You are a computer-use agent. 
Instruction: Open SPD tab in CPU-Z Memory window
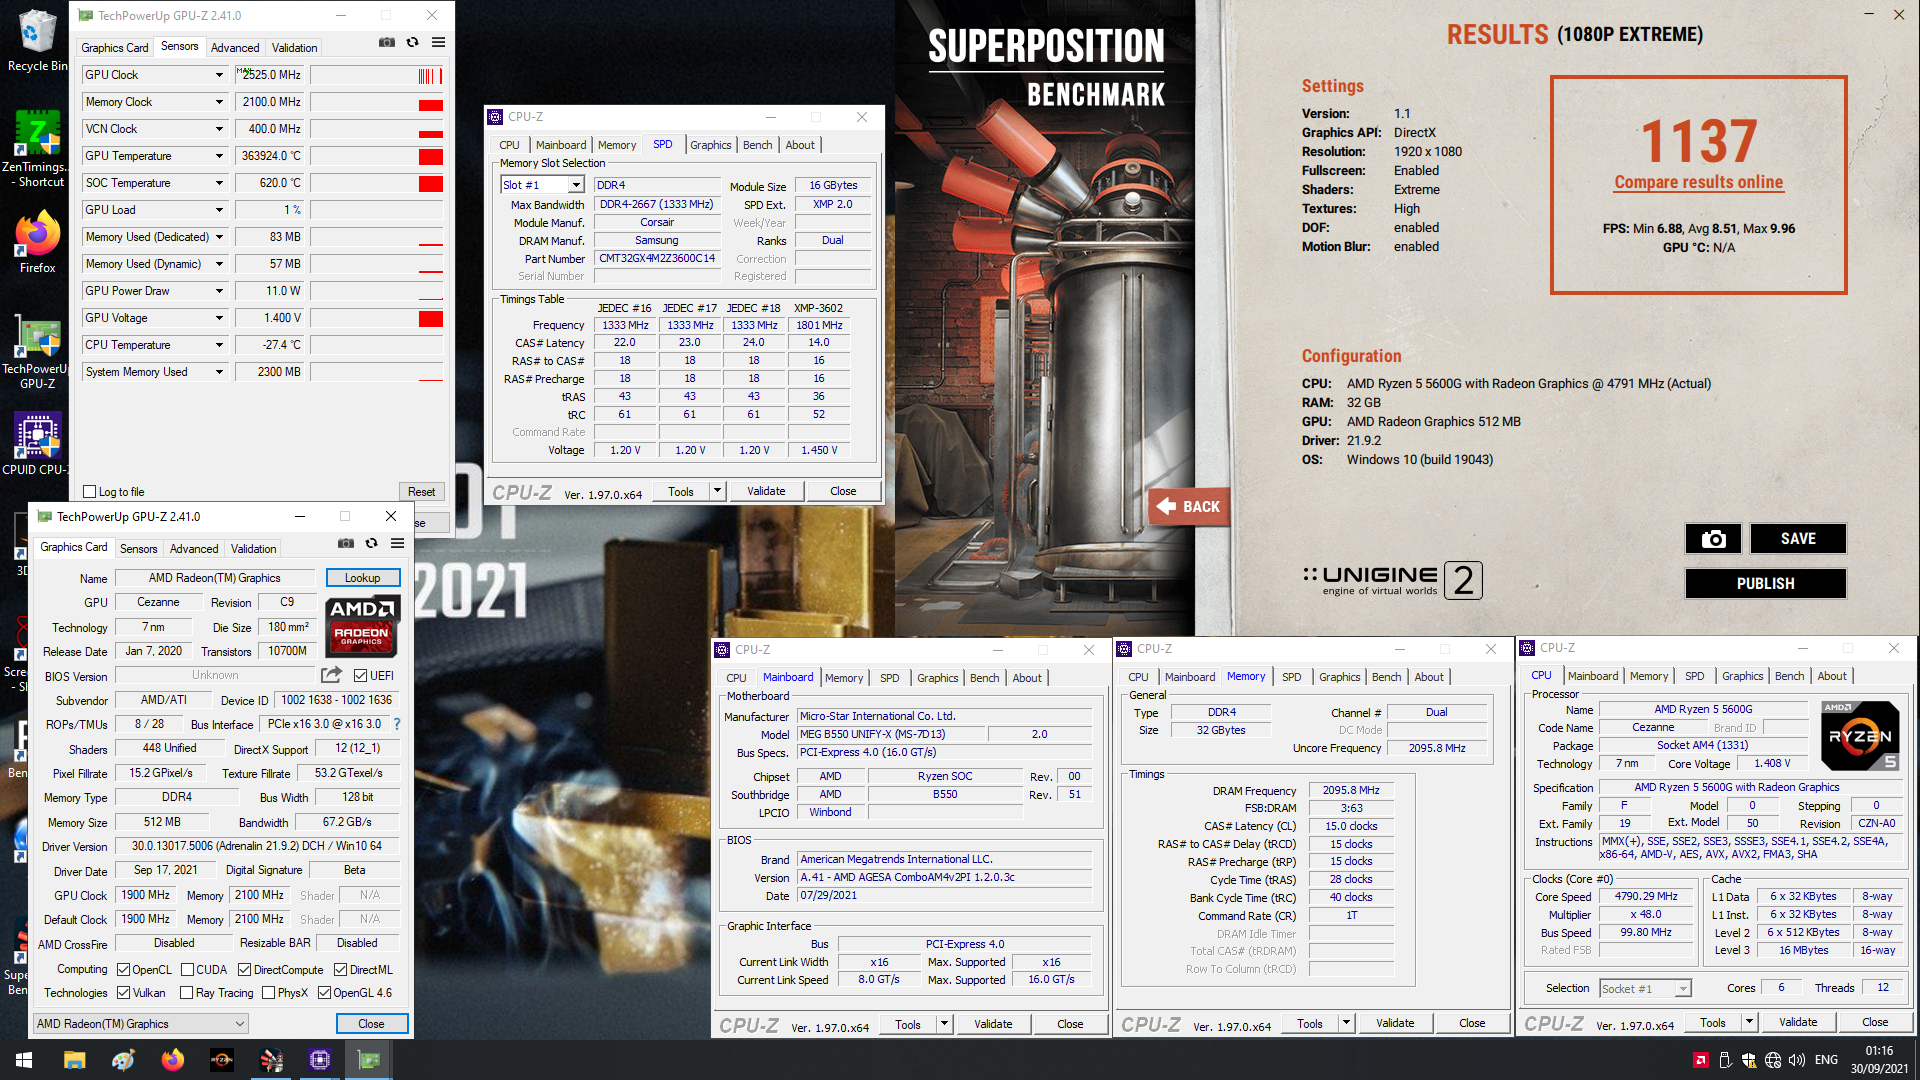pos(1291,677)
